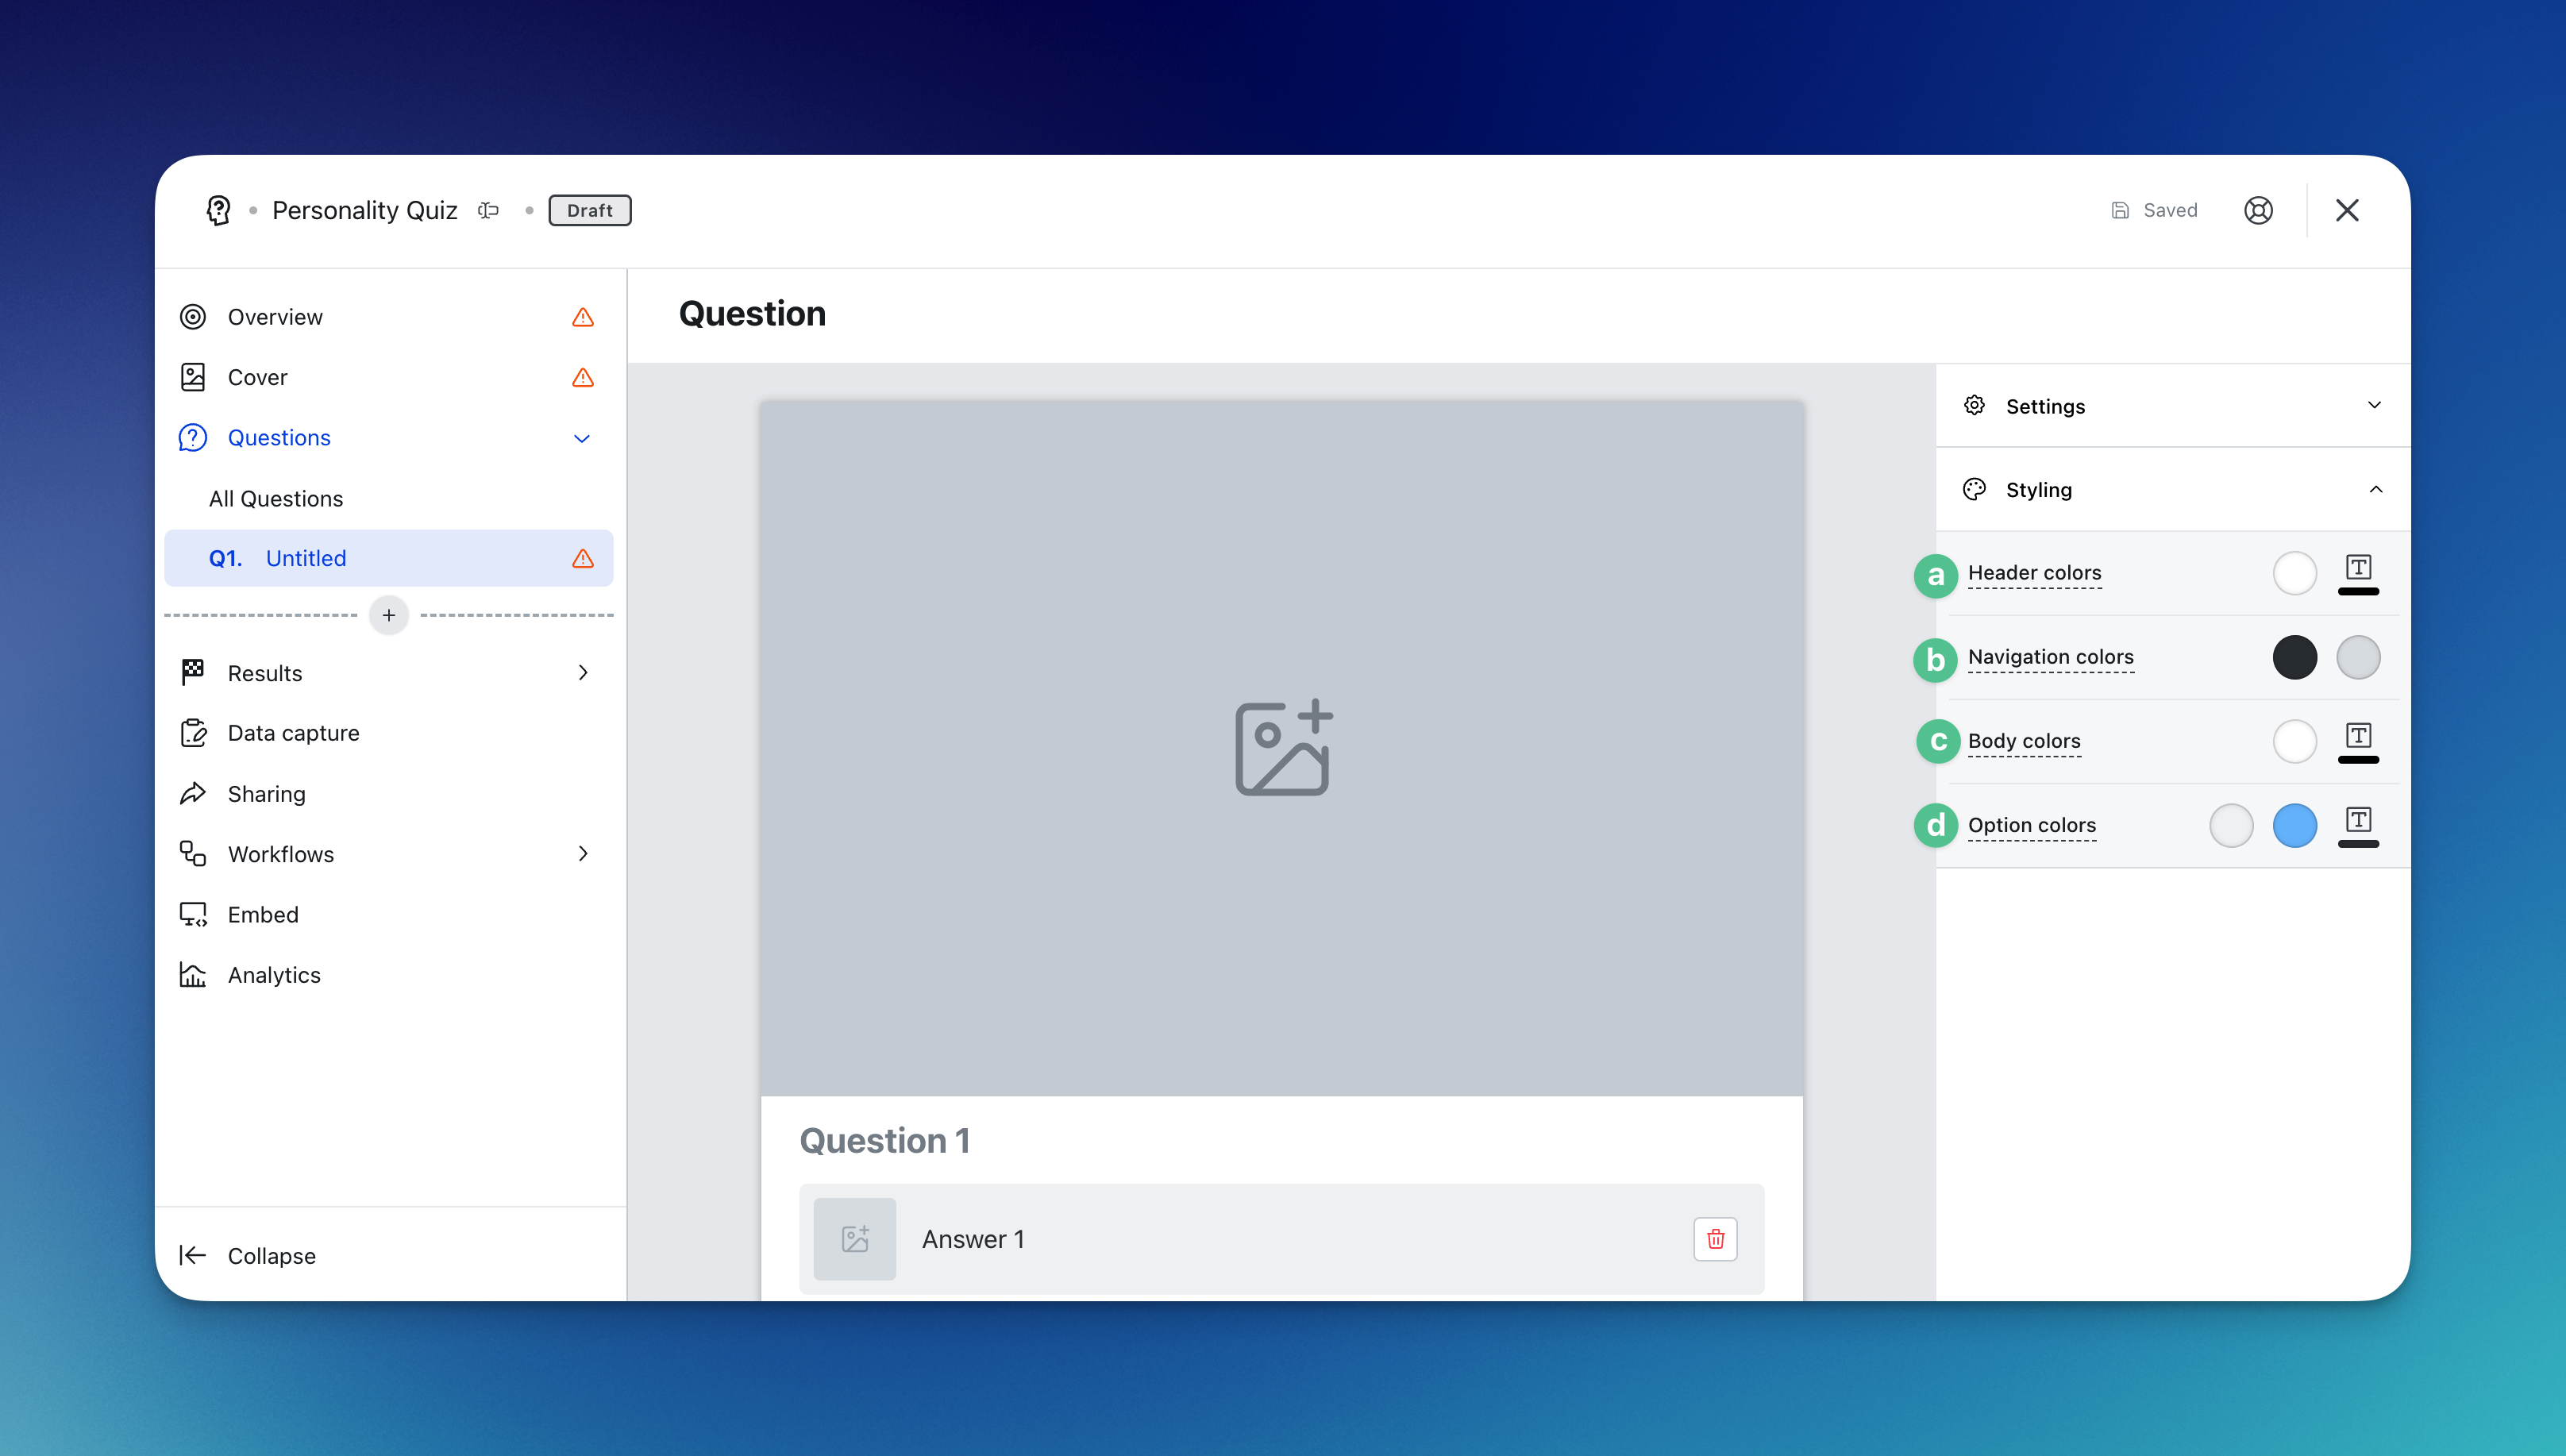The image size is (2566, 1456).
Task: Add image to Answer 1 thumbnail
Action: click(x=855, y=1239)
